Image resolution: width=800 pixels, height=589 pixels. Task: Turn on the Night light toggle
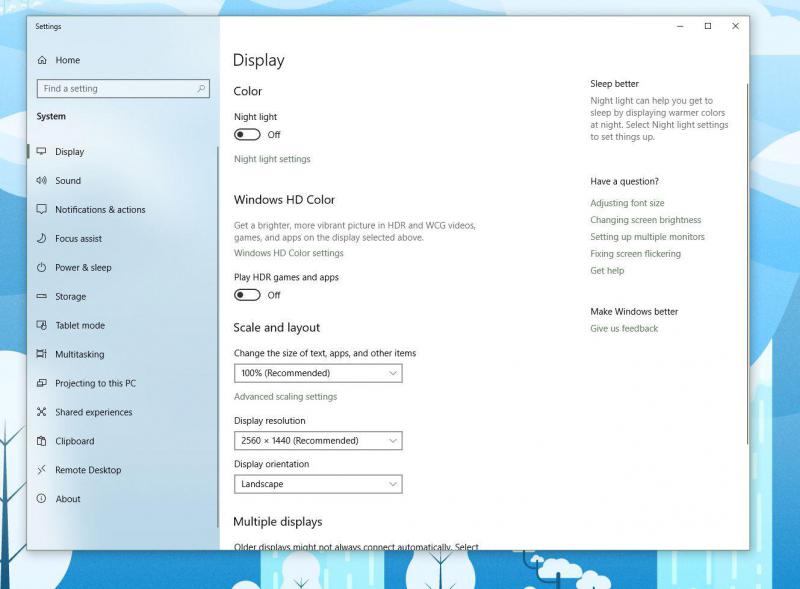[x=247, y=135]
